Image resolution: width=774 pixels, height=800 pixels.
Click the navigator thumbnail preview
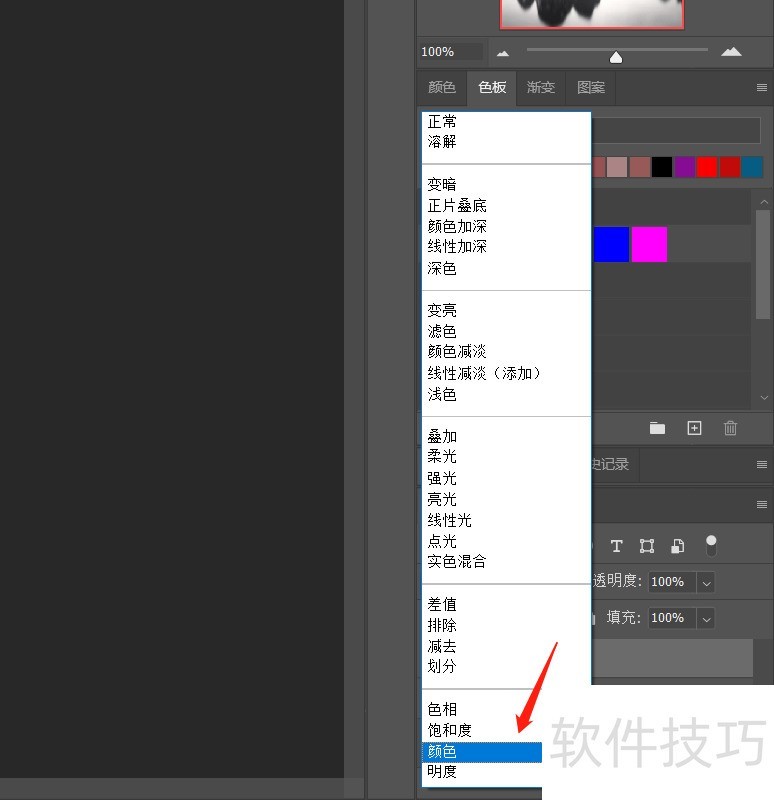(x=592, y=14)
